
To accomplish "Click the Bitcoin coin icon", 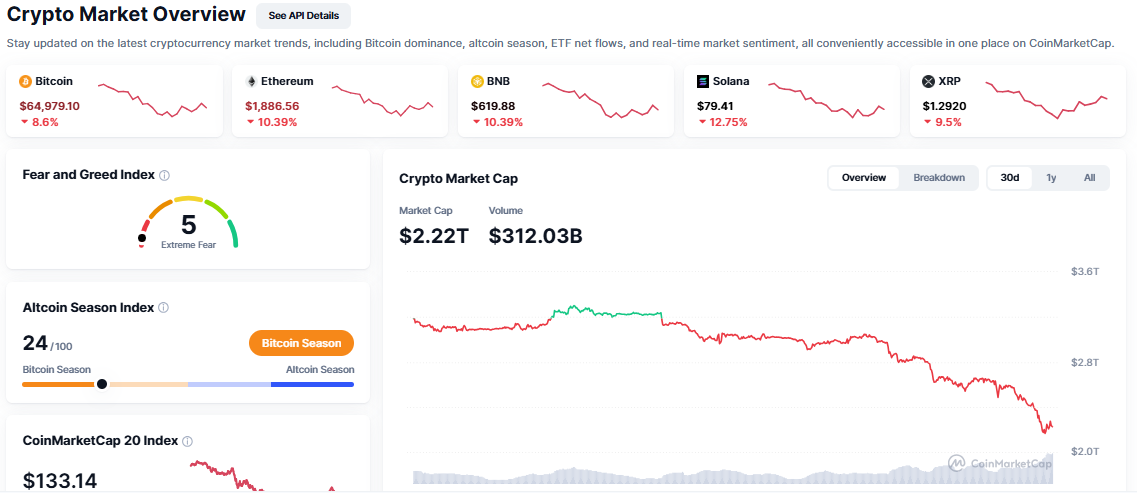I will 25,81.
